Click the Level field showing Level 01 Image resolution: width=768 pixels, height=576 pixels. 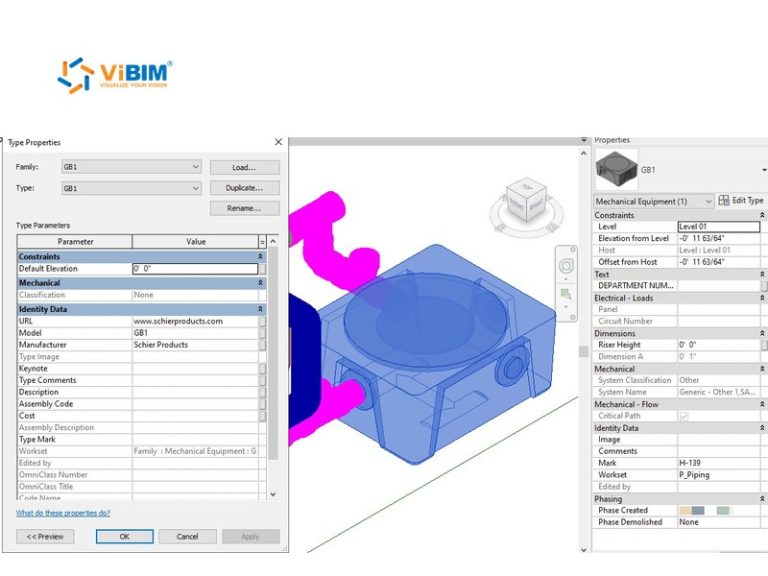[x=719, y=227]
